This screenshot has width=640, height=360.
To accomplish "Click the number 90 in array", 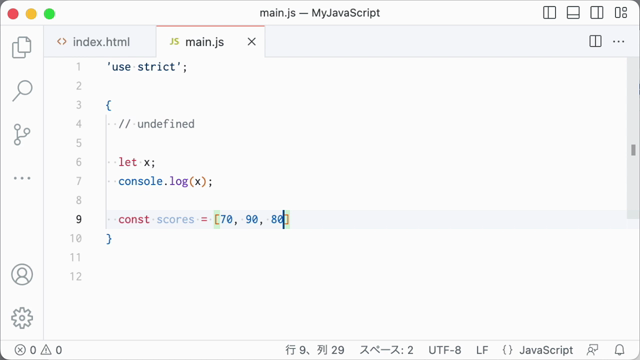I will pyautogui.click(x=252, y=219).
